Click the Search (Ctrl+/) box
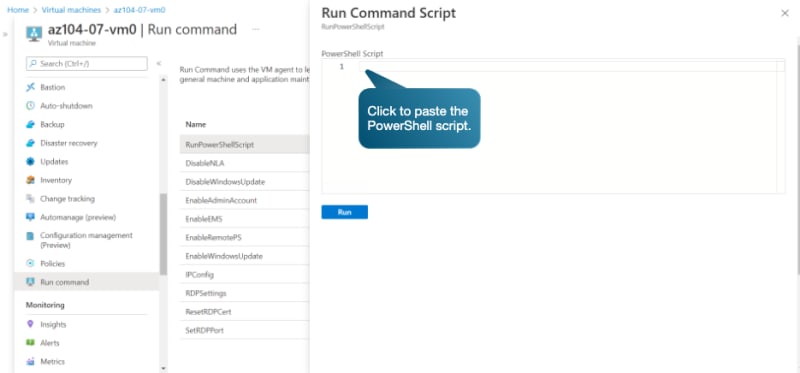The image size is (800, 373). (86, 64)
